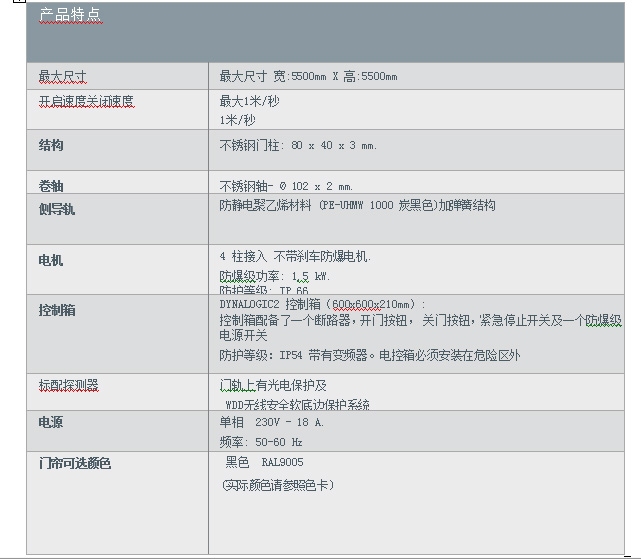Select the 最大尺寸 row label
The width and height of the screenshot is (641, 559).
62,76
